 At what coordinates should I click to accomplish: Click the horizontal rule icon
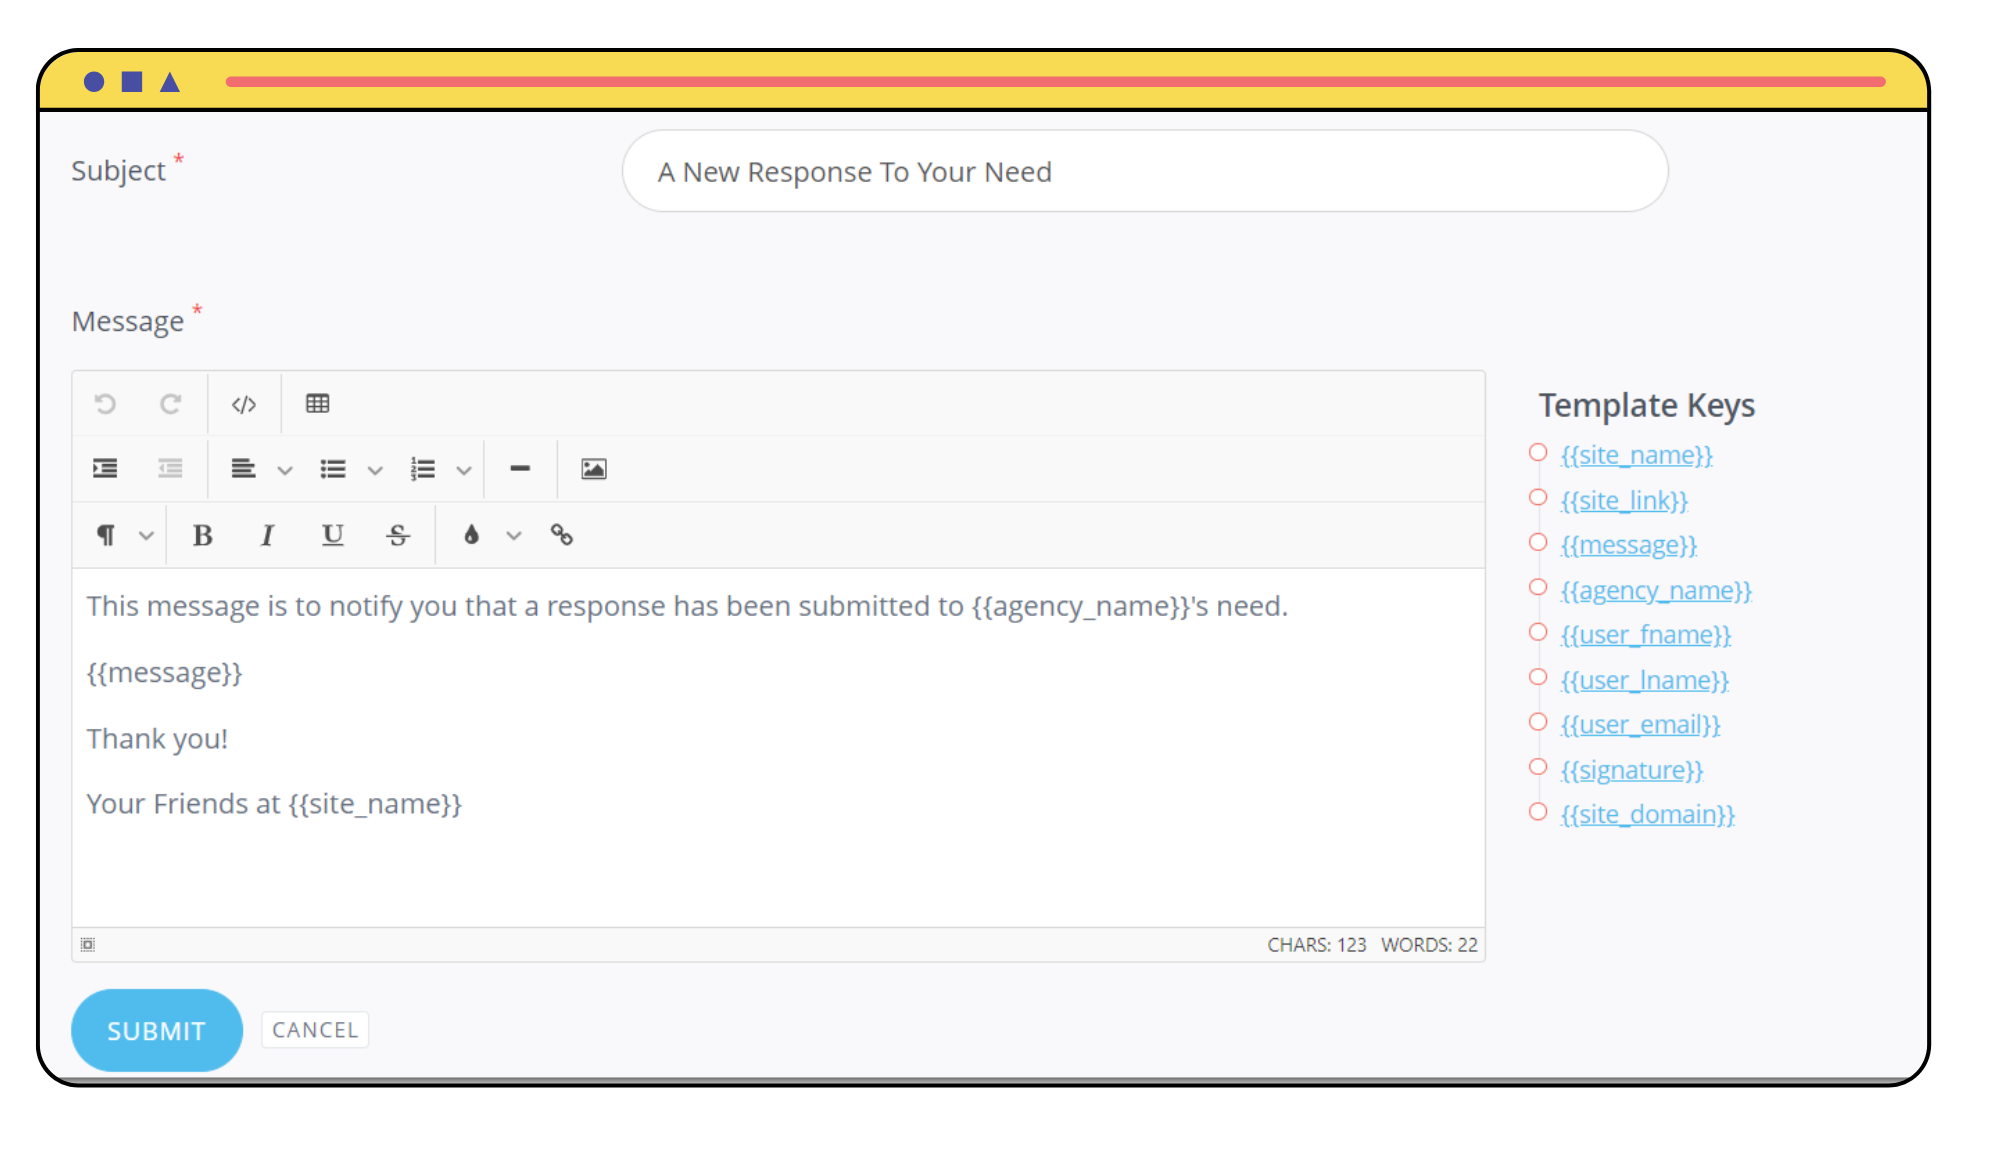[x=519, y=468]
